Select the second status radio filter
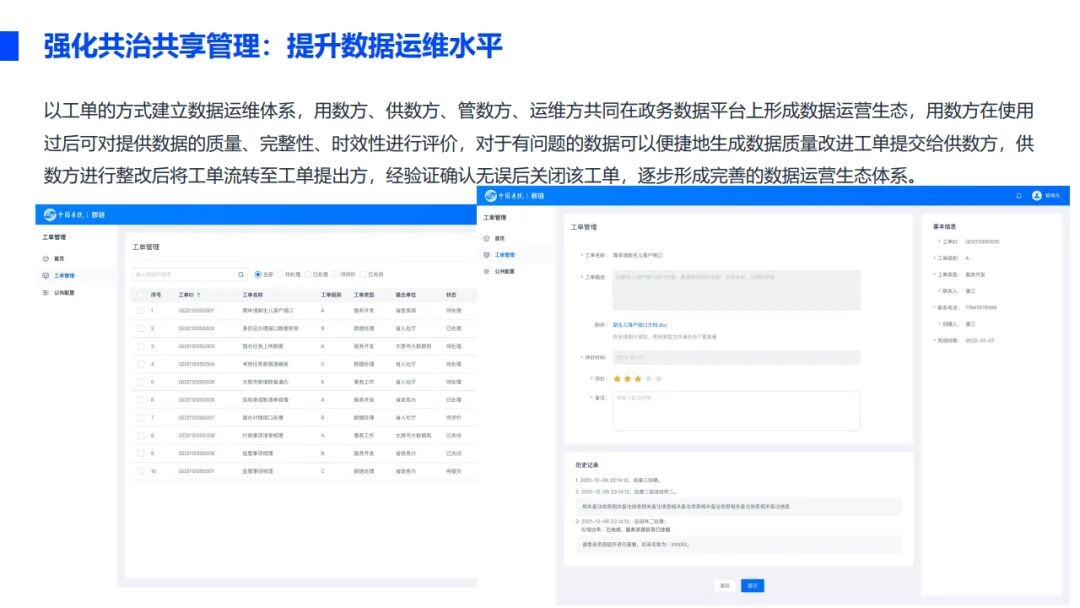1080x608 pixels. (x=280, y=275)
